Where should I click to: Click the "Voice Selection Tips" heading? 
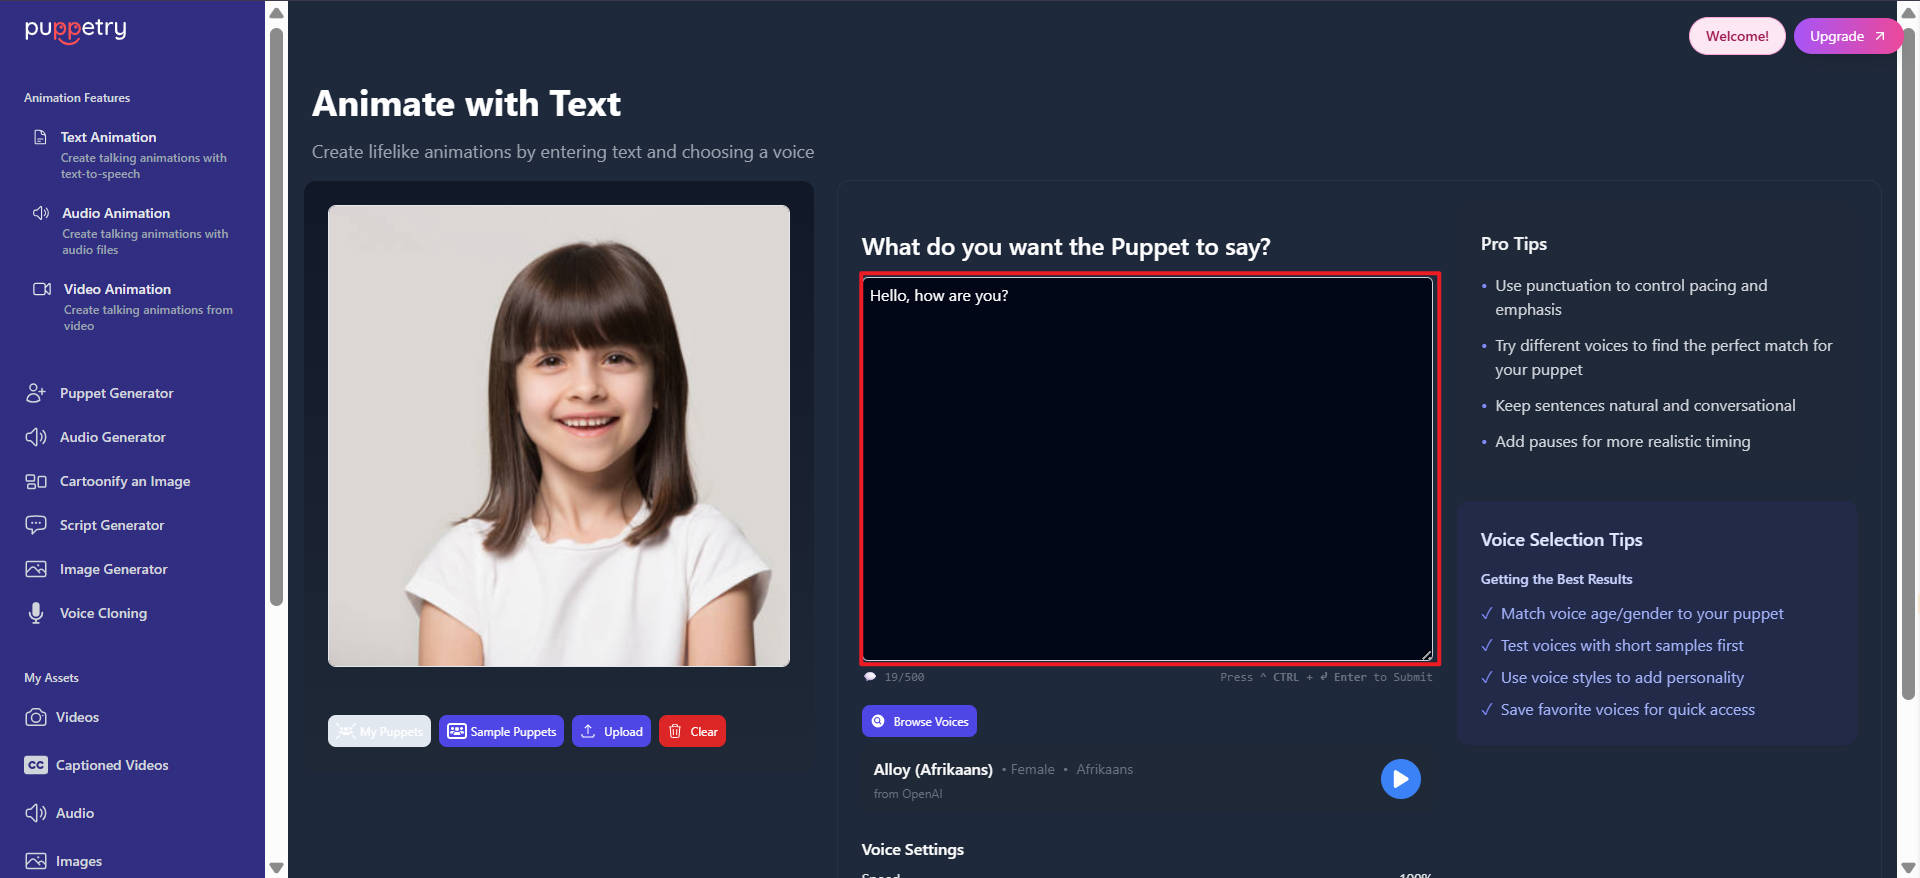(x=1562, y=540)
